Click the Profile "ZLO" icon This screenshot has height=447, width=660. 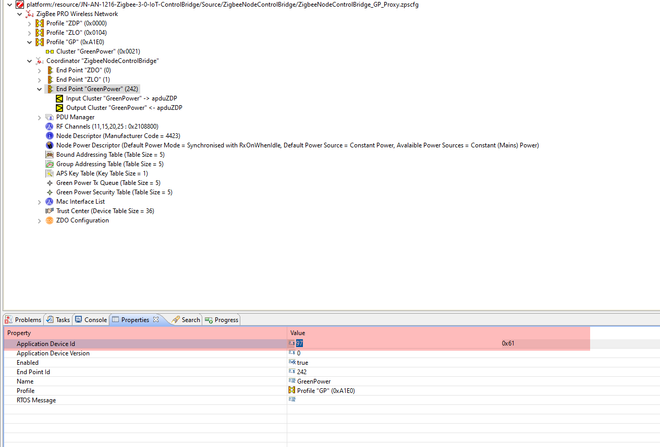40,32
